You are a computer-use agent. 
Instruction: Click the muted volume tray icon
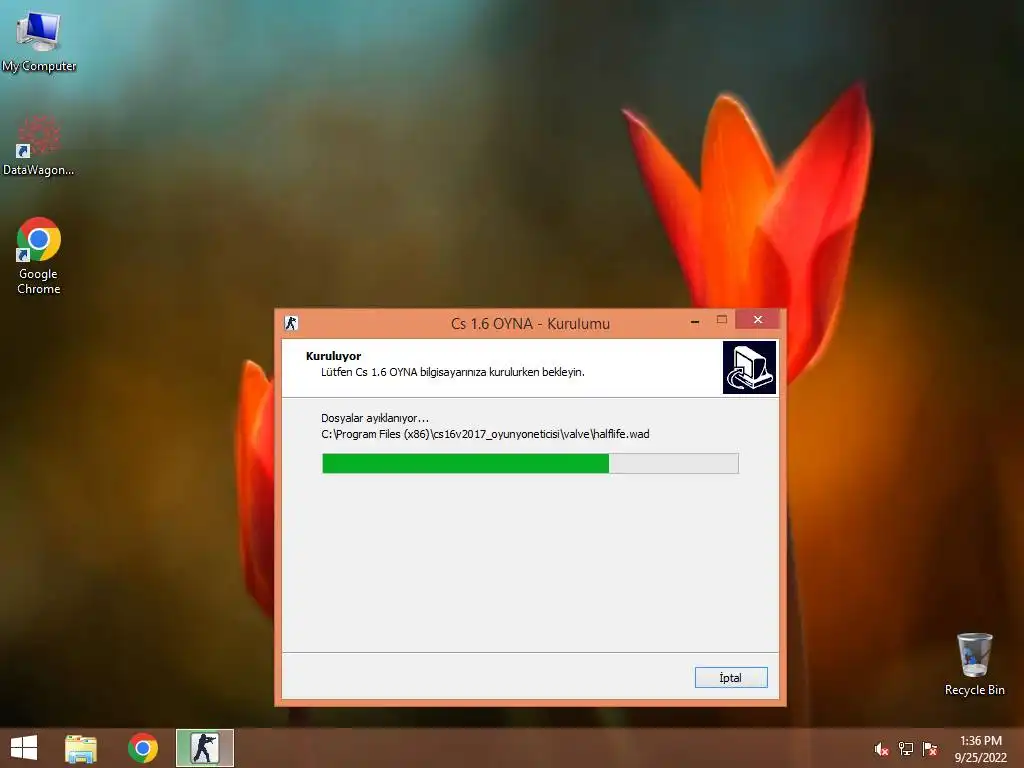(x=881, y=749)
